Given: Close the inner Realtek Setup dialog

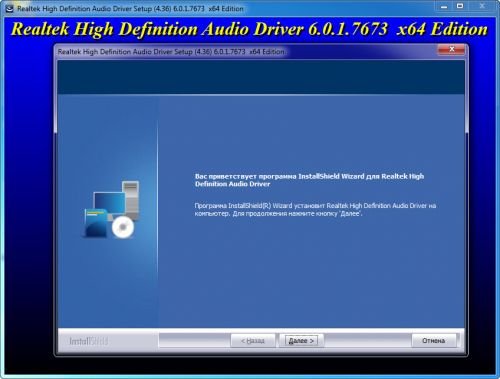Looking at the screenshot, I should pyautogui.click(x=451, y=50).
